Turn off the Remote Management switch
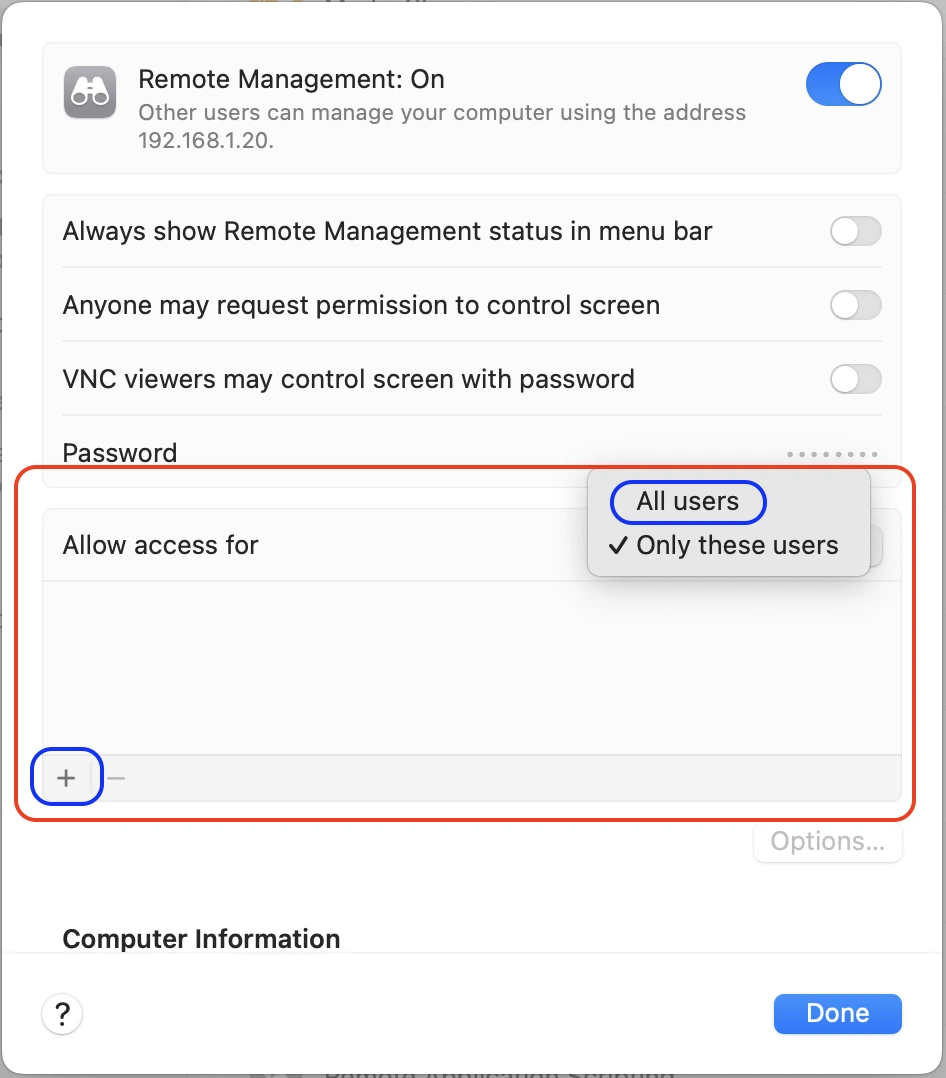Viewport: 946px width, 1078px height. tap(844, 84)
